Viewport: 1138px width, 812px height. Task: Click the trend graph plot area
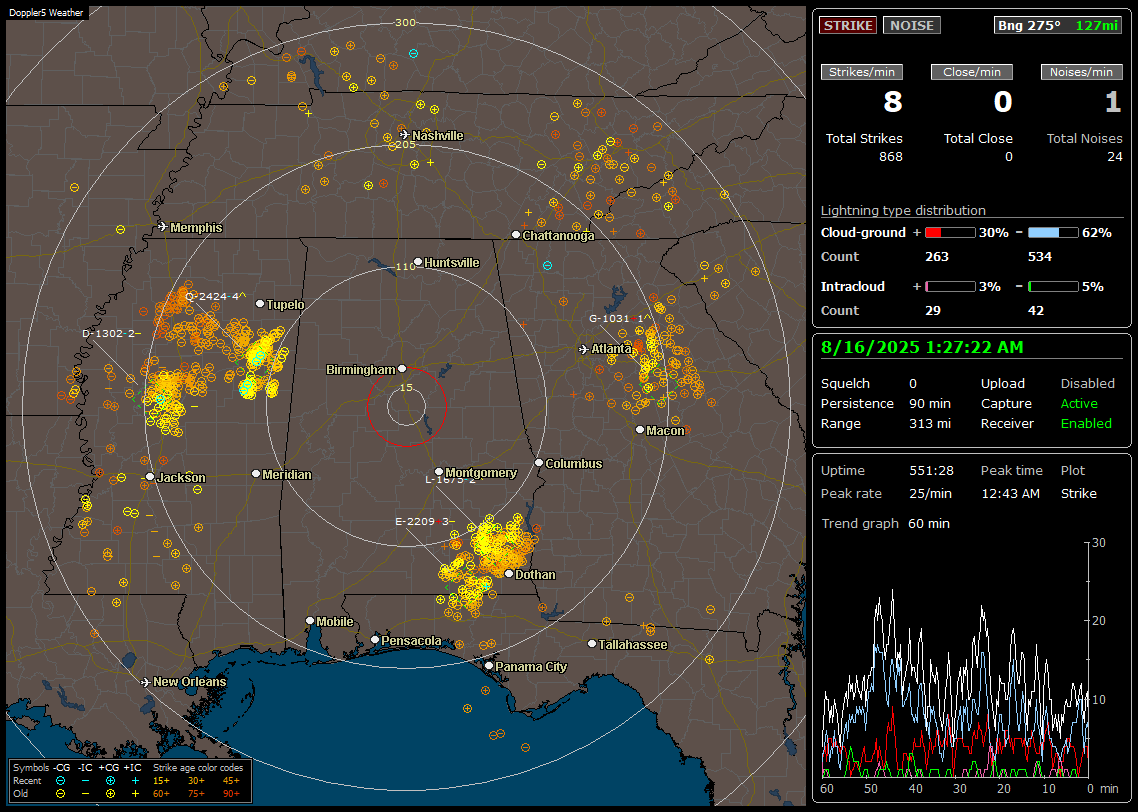[954, 659]
